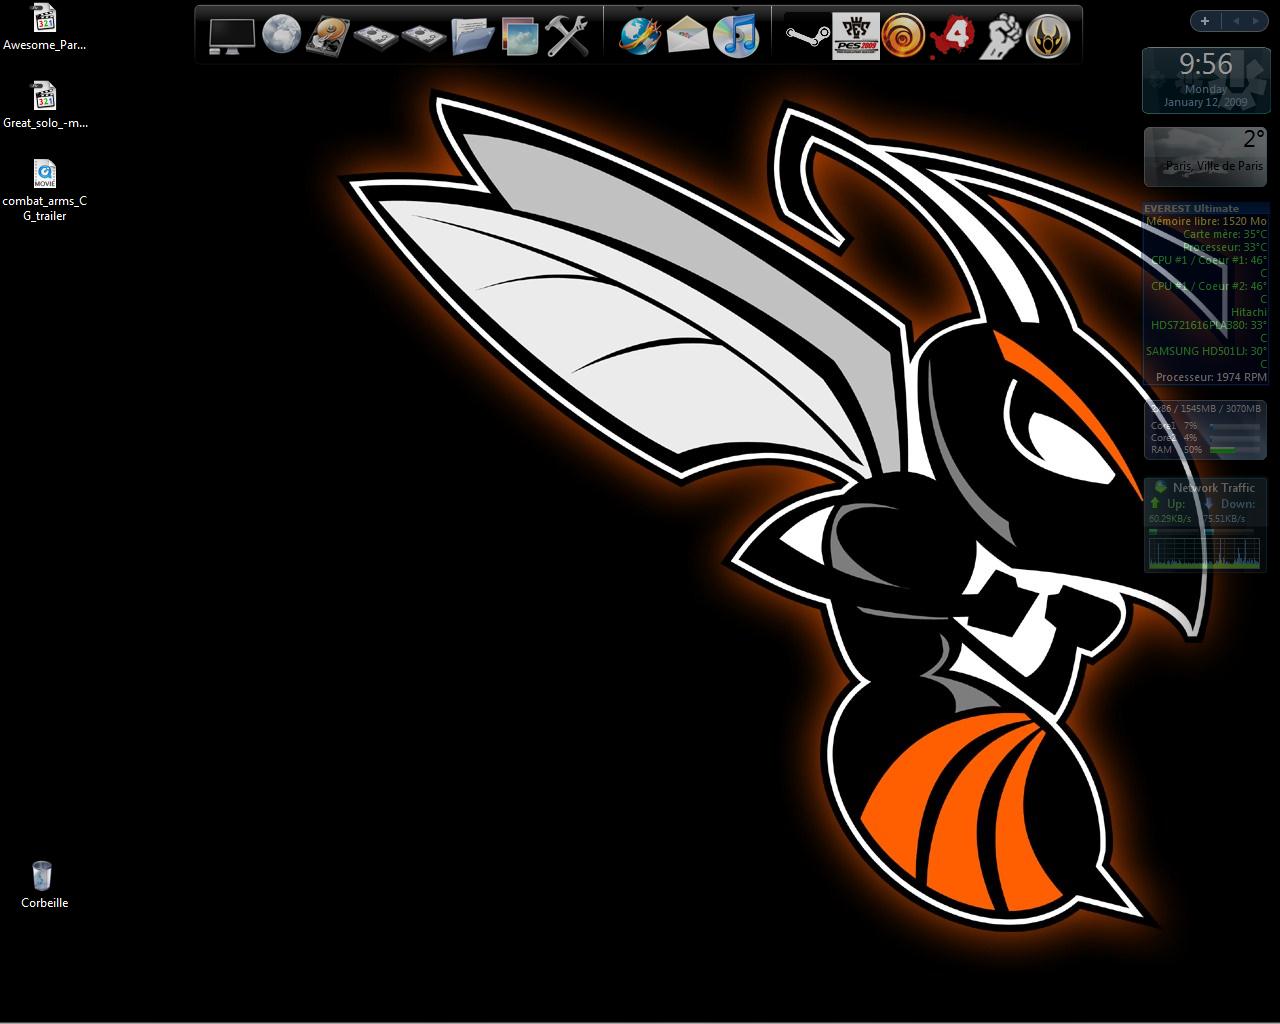Open the drive icon beside the orange hard disk
The width and height of the screenshot is (1280, 1024).
point(375,37)
